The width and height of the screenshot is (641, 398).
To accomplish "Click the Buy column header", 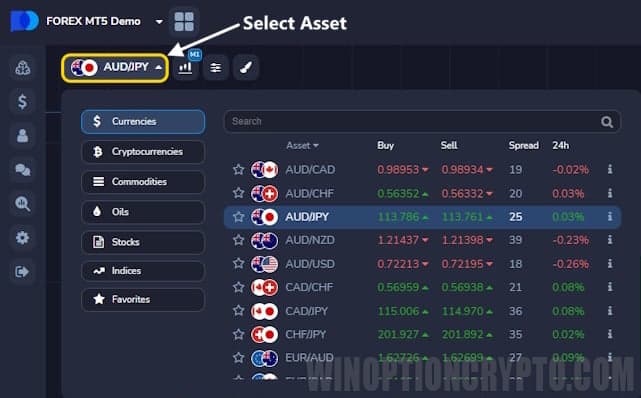I will click(x=385, y=145).
